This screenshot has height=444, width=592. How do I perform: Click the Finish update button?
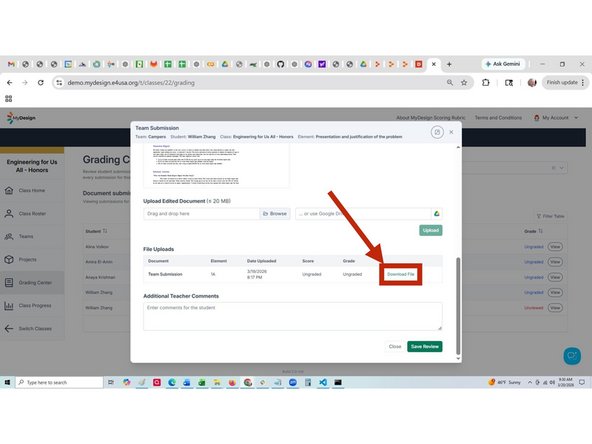(x=565, y=82)
